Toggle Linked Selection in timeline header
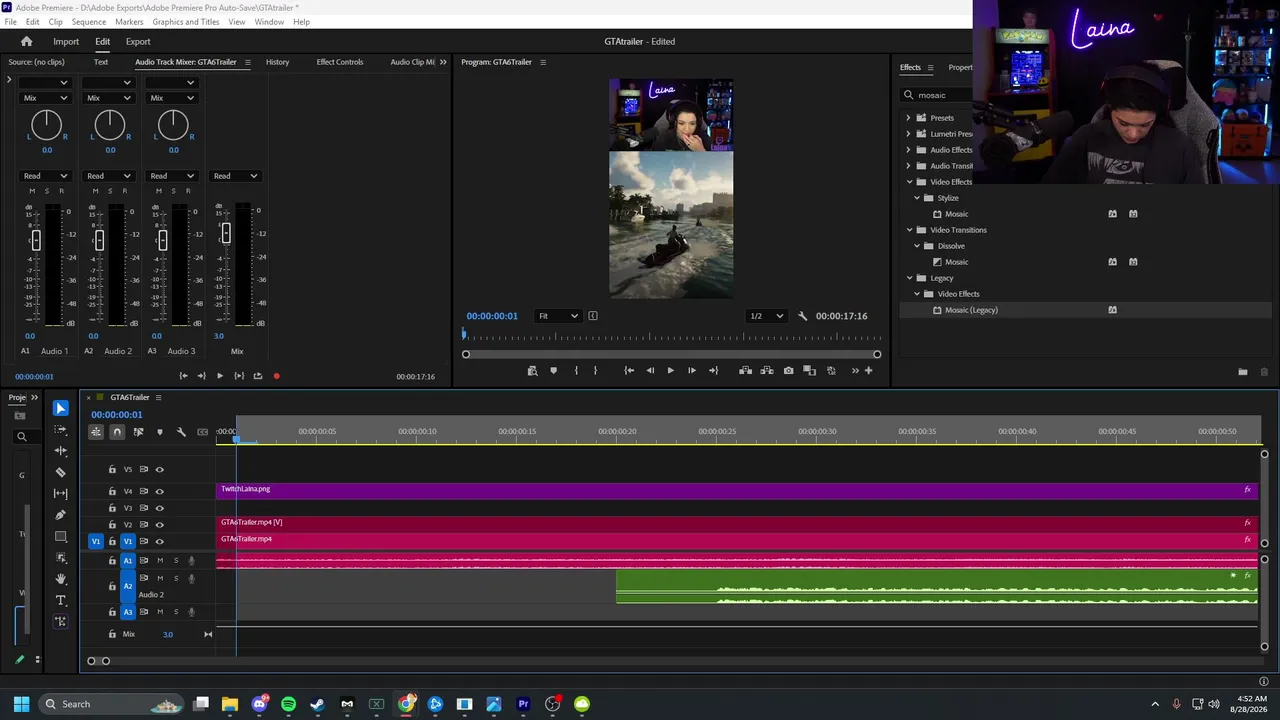 coord(138,432)
